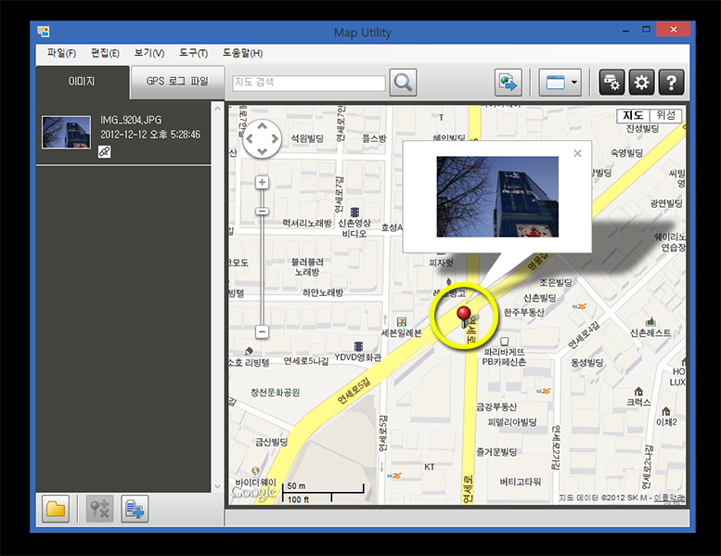
Task: Click the folder import images button
Action: tap(56, 509)
